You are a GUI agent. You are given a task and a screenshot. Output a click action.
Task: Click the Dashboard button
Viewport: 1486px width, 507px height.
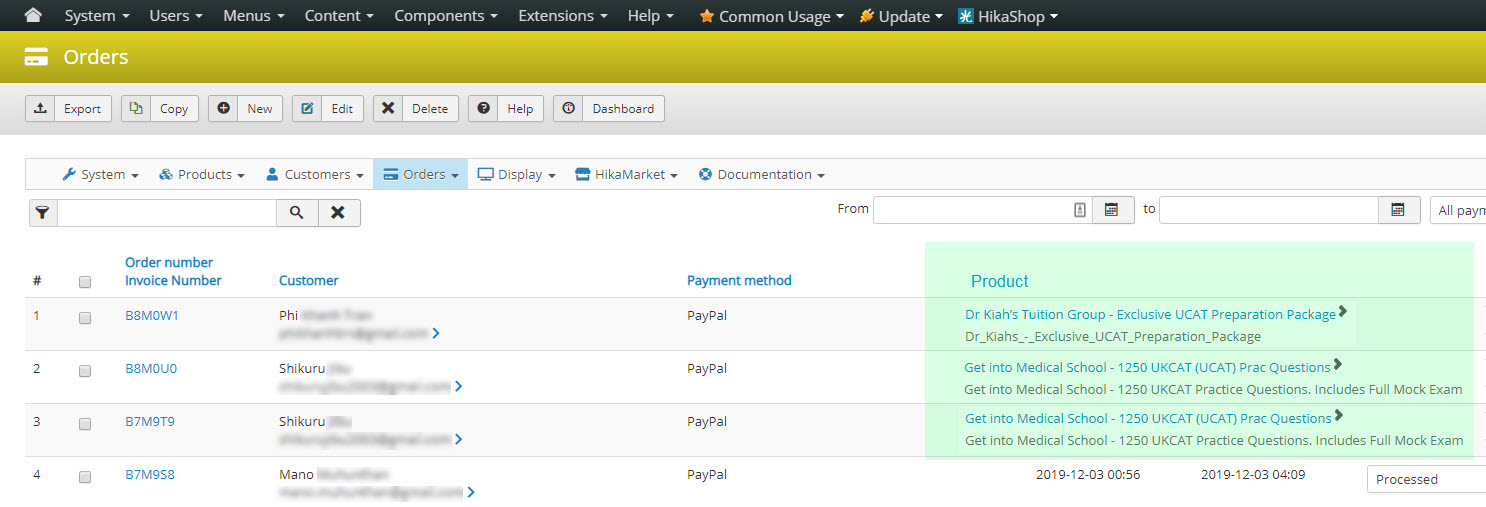point(609,109)
